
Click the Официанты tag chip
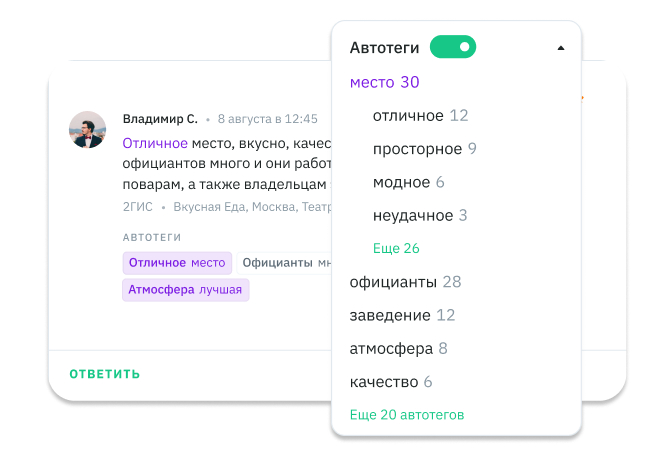(x=285, y=263)
